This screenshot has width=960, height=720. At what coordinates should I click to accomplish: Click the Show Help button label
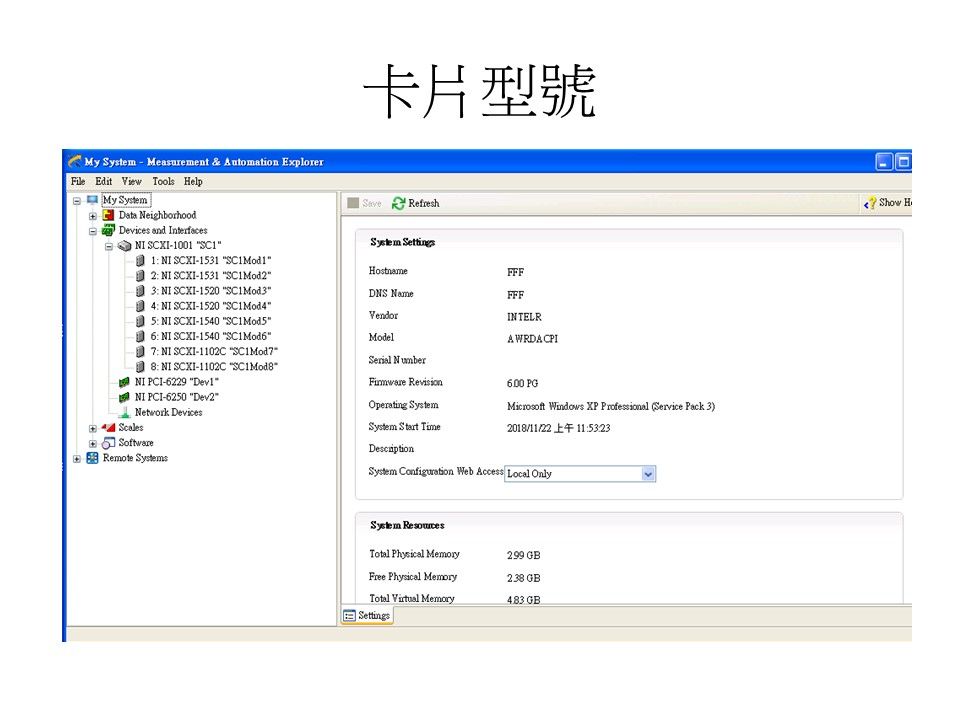[x=895, y=203]
